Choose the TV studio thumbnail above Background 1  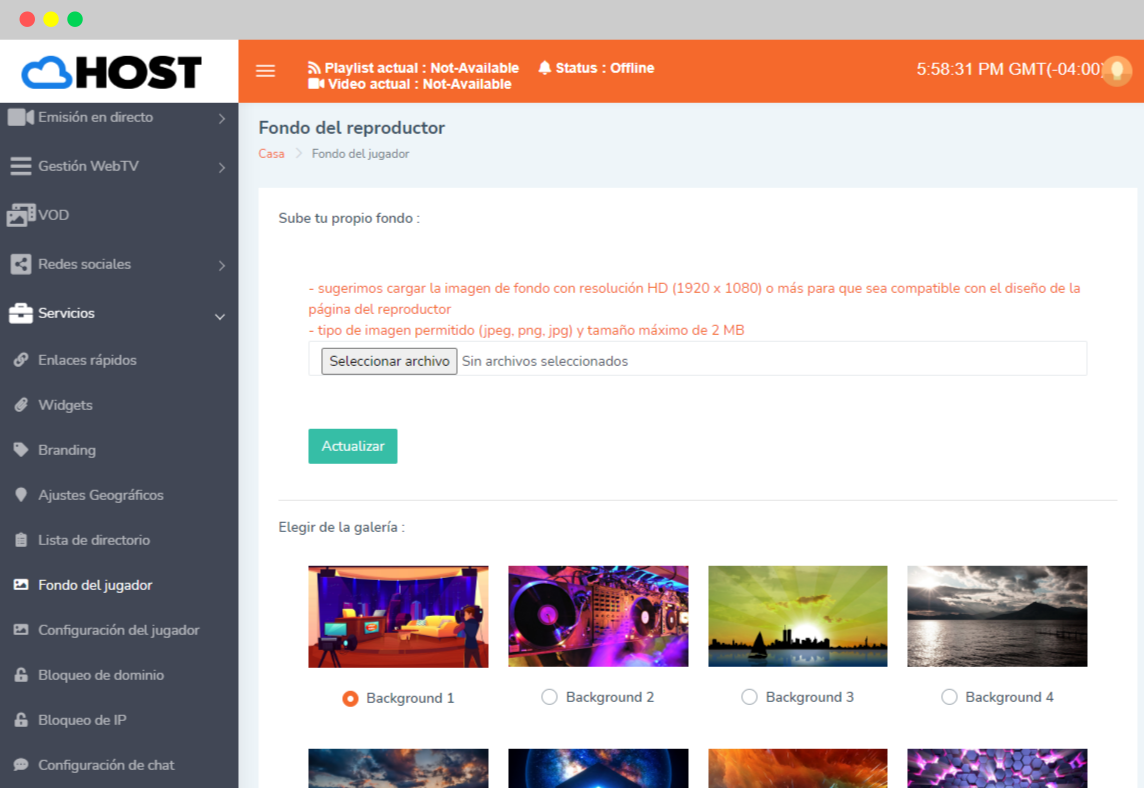[x=398, y=617]
